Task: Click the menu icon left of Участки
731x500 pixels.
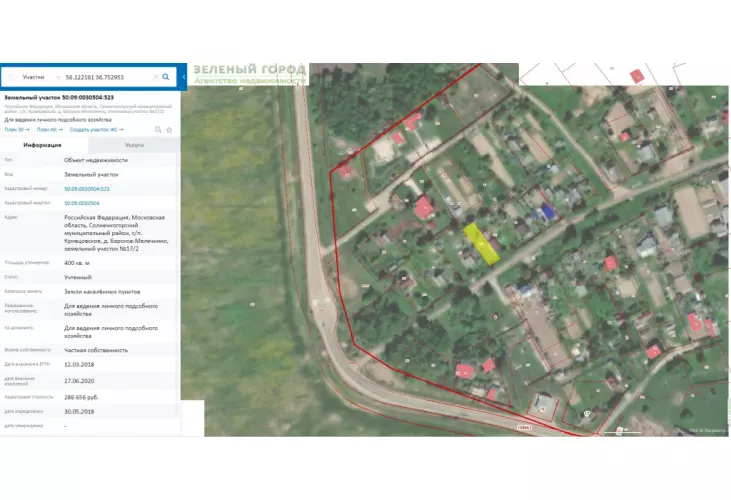Action: click(x=12, y=76)
